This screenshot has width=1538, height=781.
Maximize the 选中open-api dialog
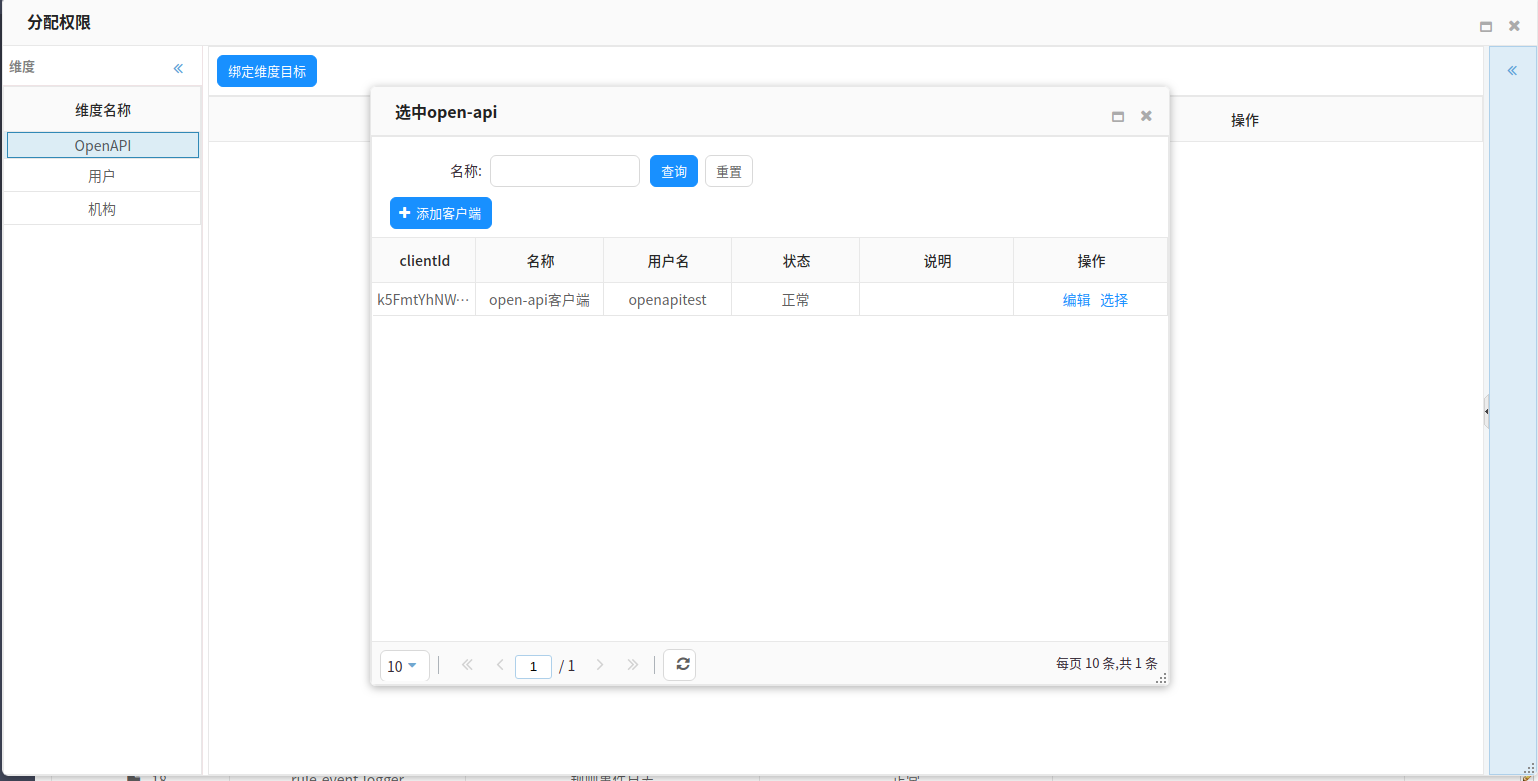pyautogui.click(x=1118, y=116)
